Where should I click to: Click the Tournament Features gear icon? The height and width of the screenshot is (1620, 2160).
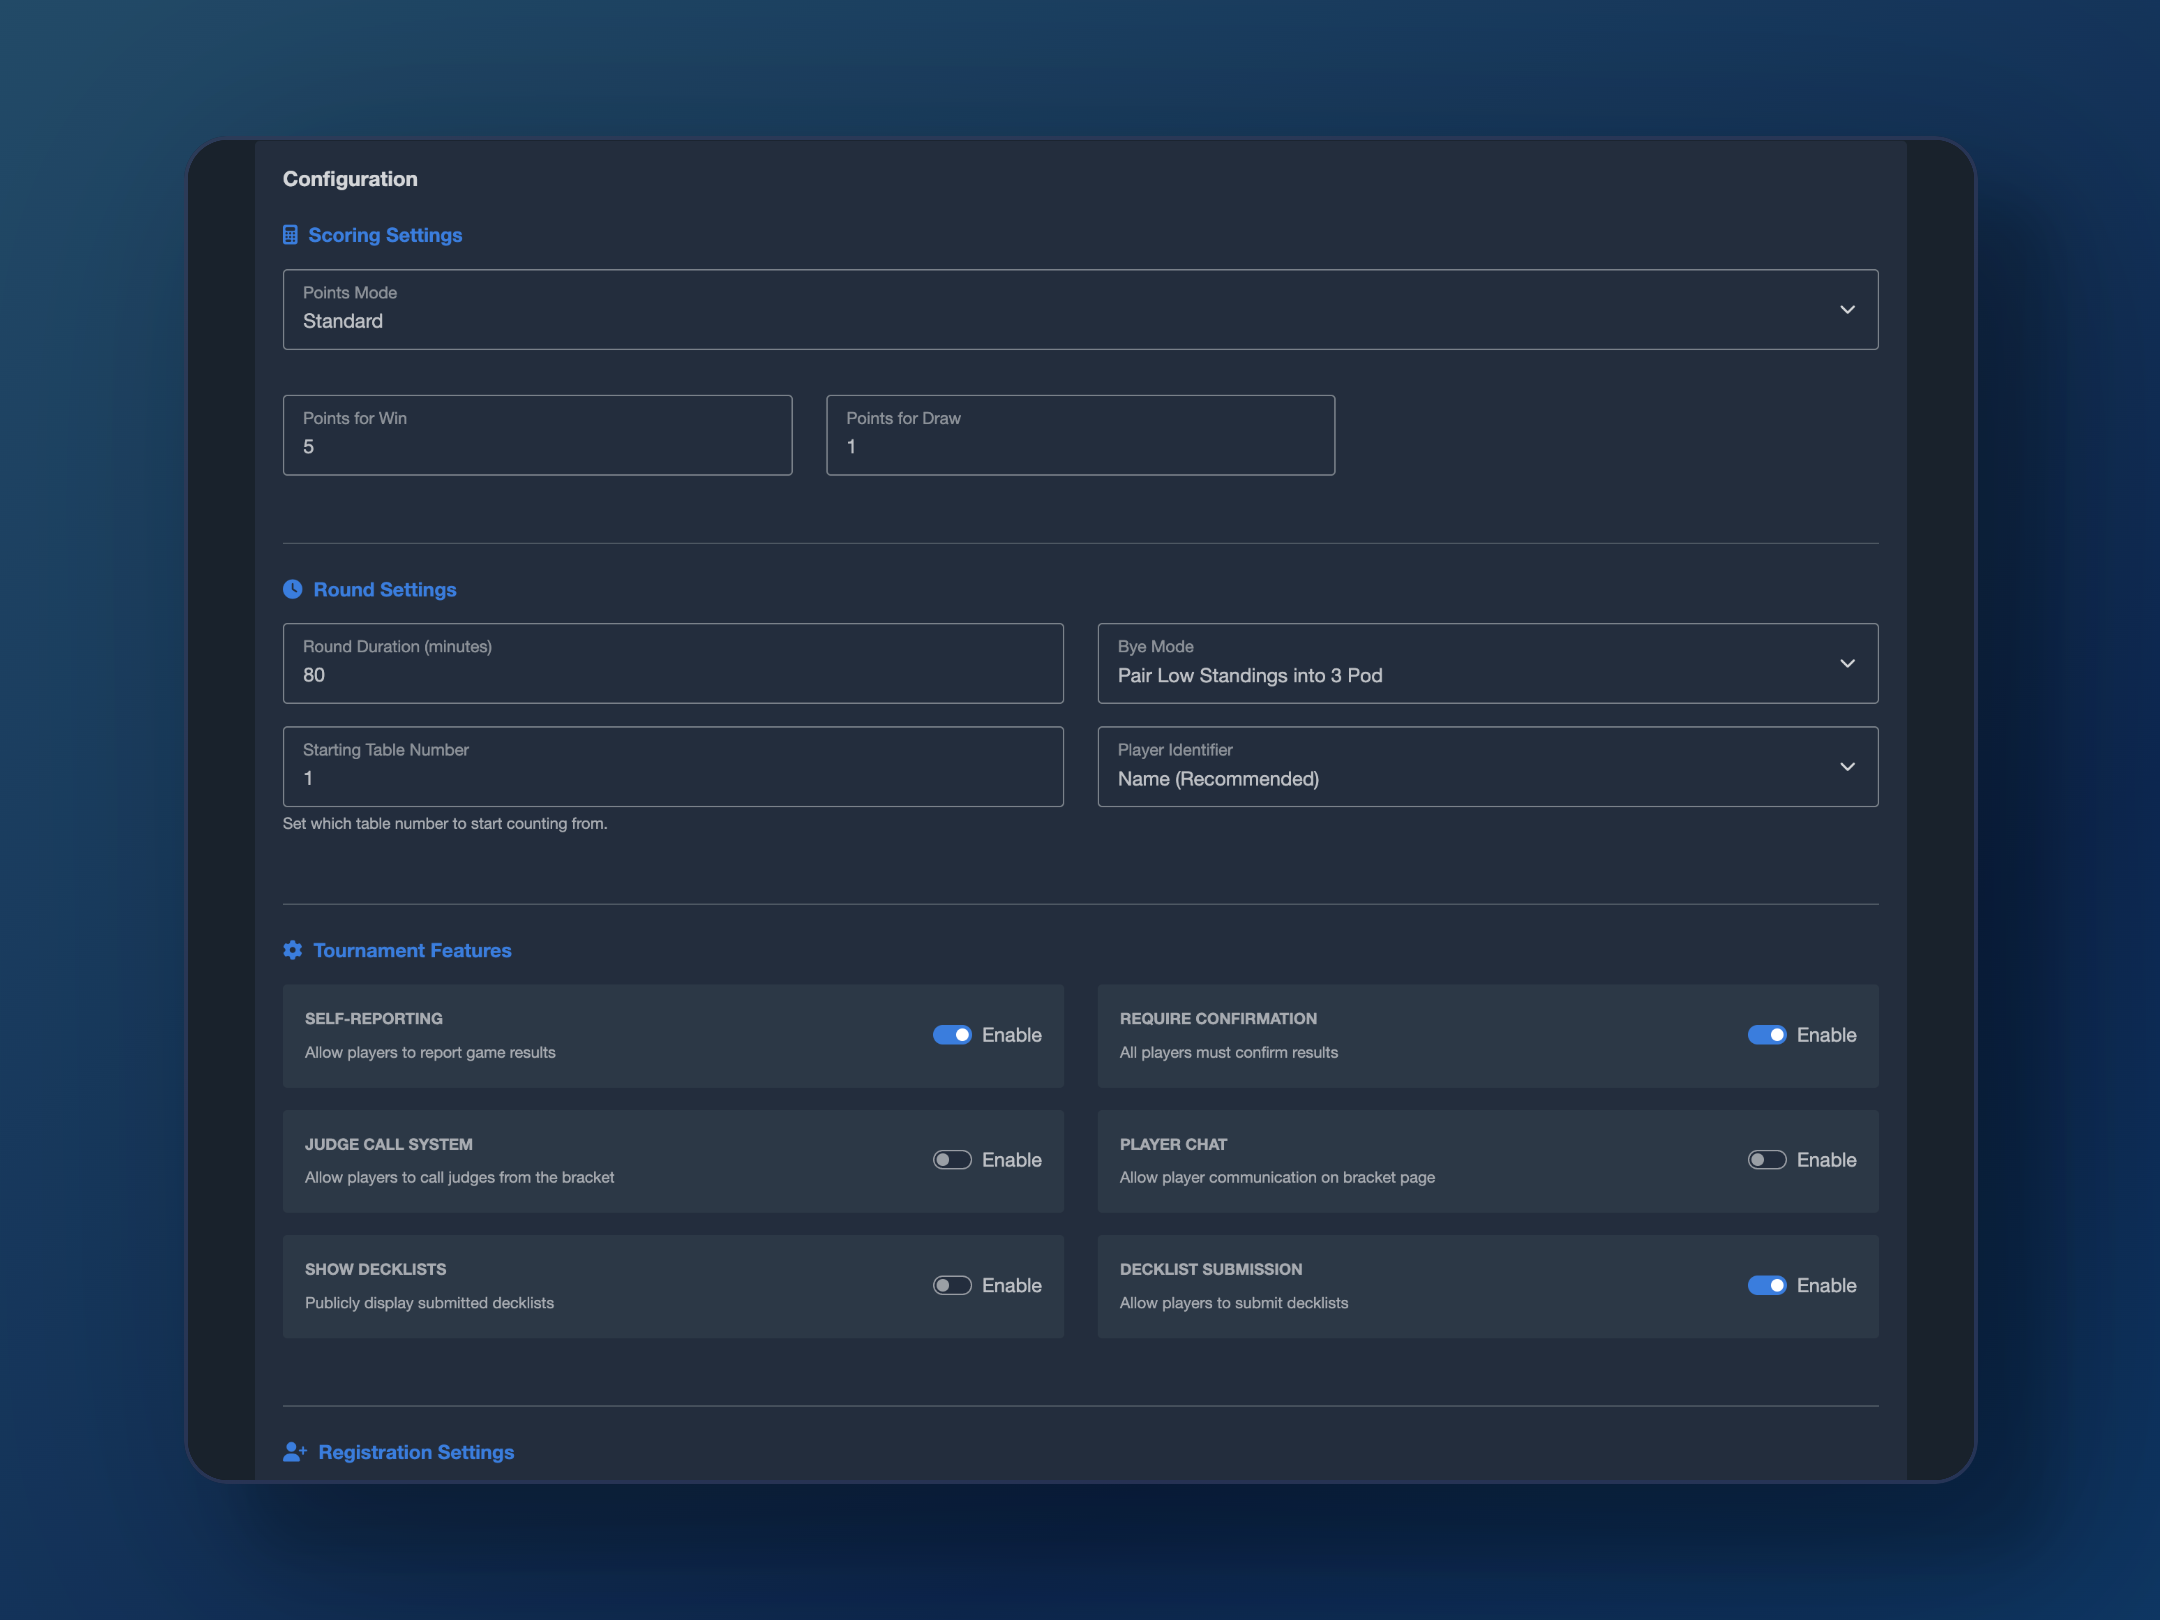point(292,950)
